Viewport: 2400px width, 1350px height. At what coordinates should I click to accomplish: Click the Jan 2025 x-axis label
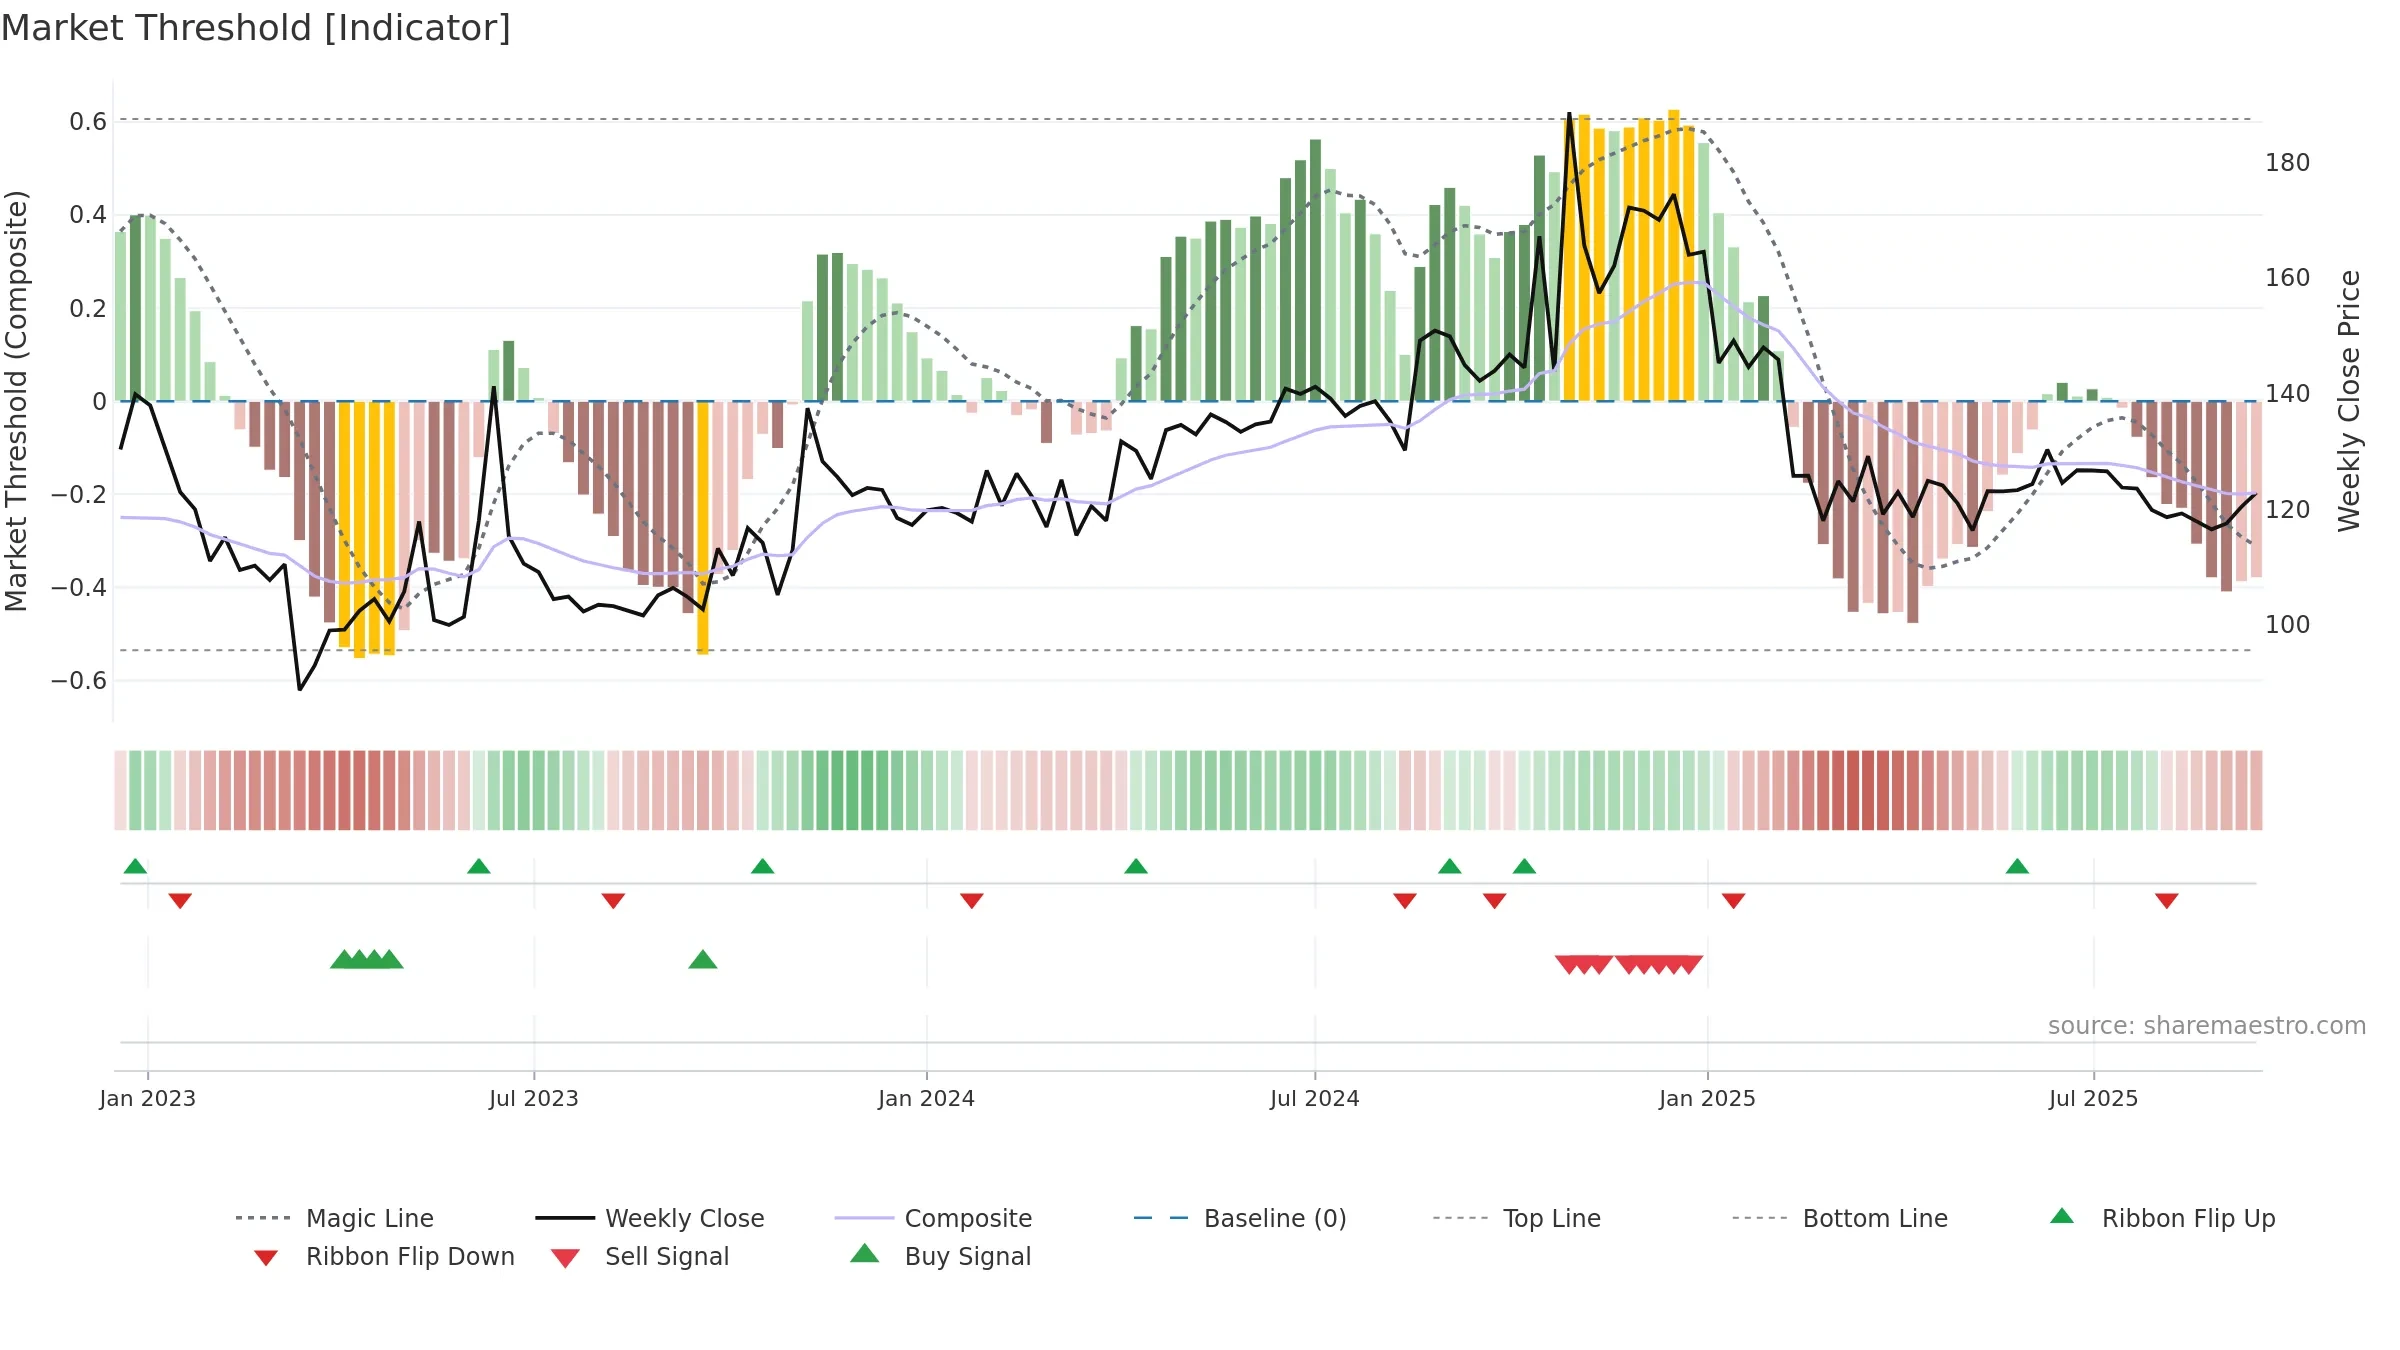(x=1708, y=1098)
